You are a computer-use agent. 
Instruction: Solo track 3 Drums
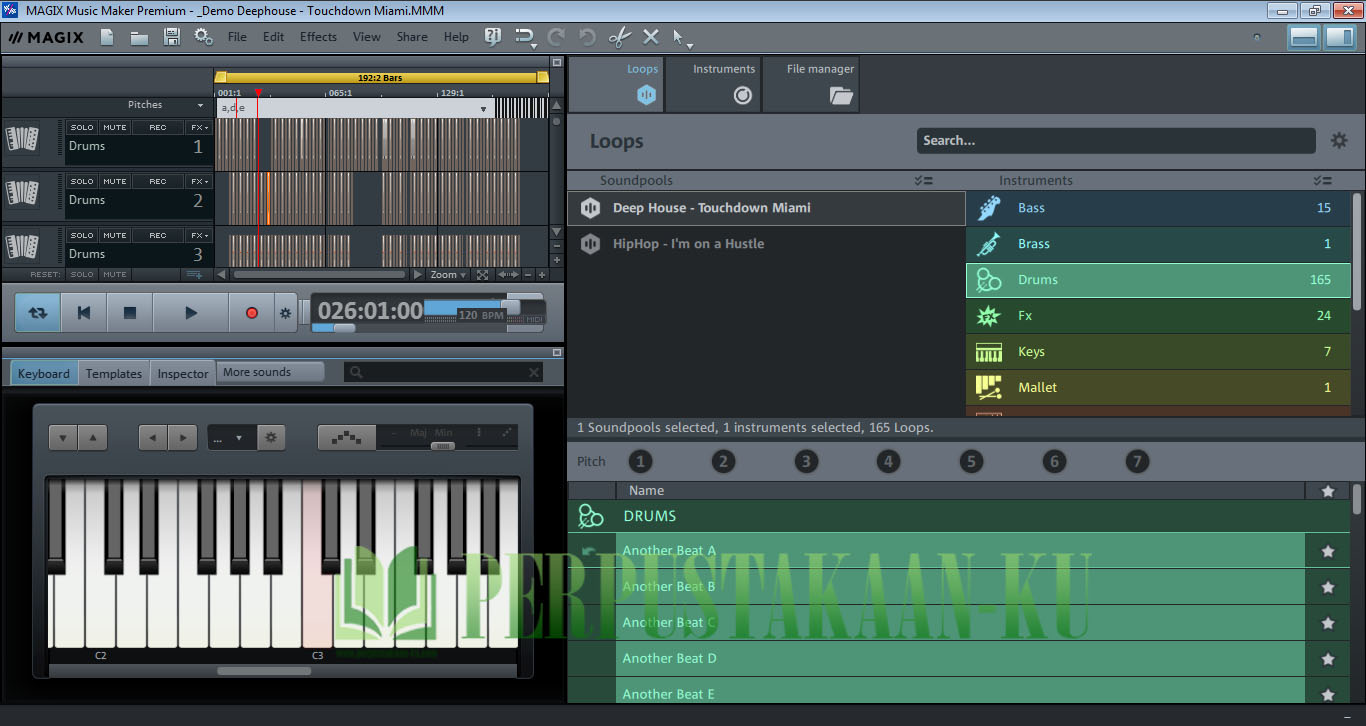click(82, 235)
